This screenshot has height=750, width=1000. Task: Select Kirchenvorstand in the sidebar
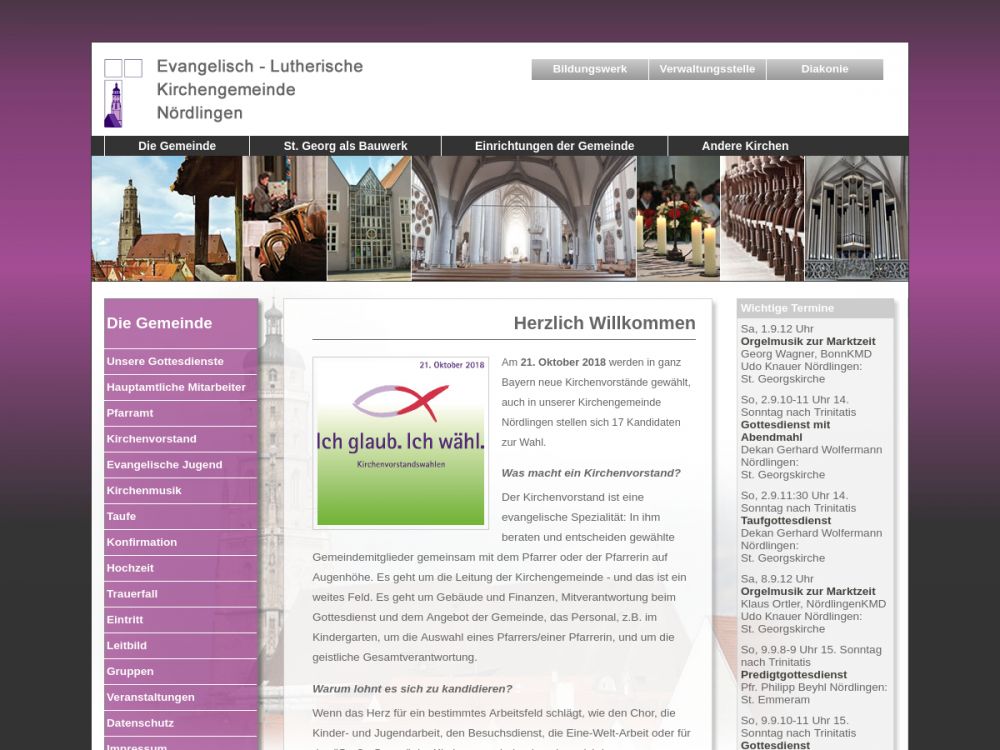[152, 439]
